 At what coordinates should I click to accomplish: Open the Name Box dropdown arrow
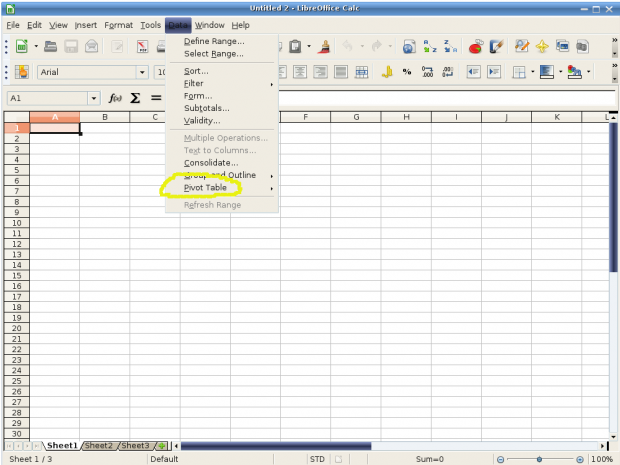(x=94, y=98)
